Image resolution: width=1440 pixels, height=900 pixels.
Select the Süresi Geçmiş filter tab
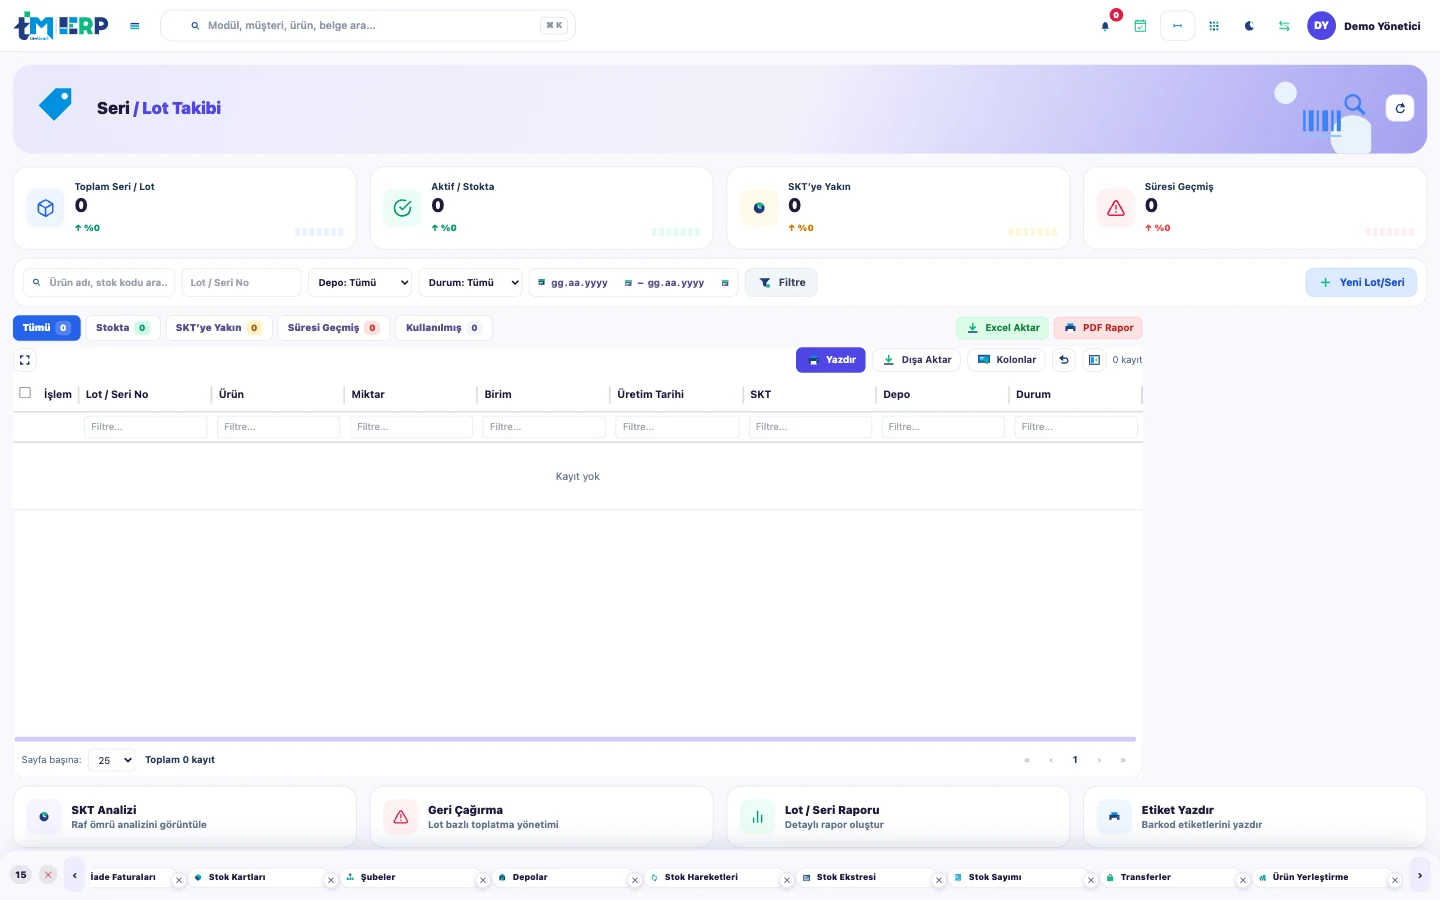pos(333,328)
